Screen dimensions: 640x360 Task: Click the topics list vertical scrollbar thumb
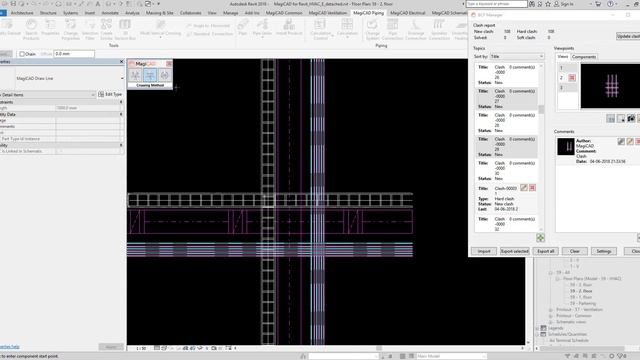click(542, 109)
